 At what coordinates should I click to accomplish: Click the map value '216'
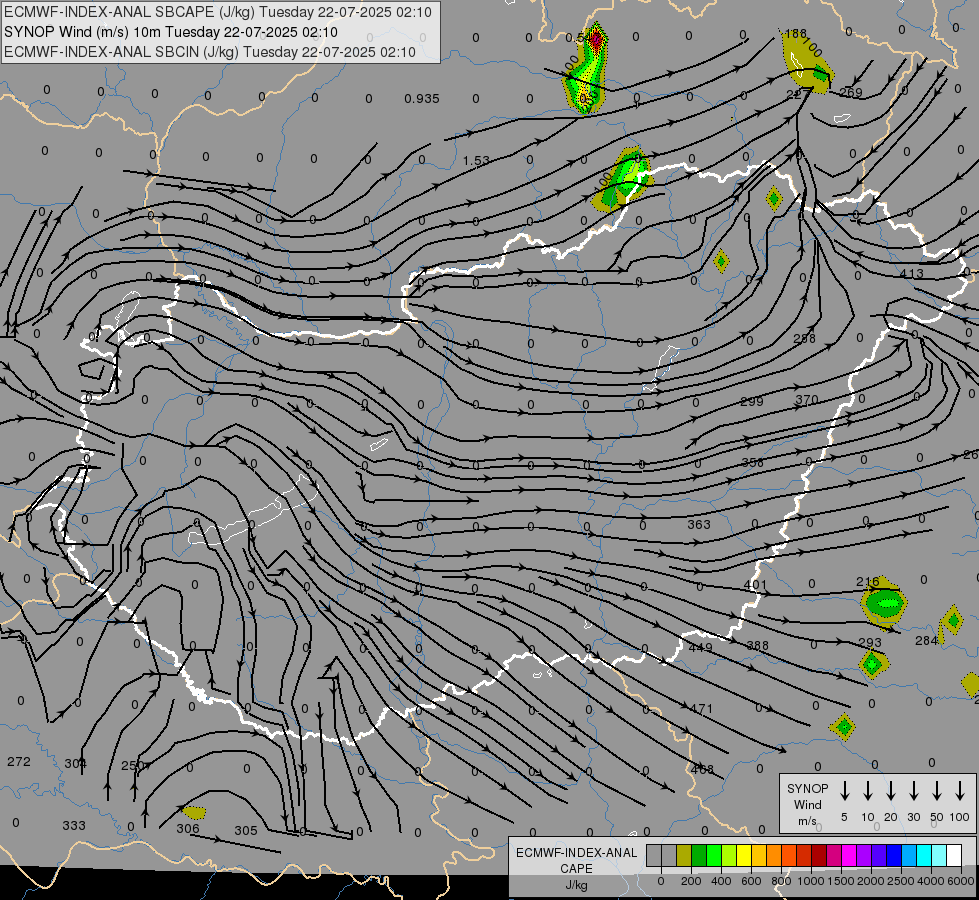[x=868, y=581]
